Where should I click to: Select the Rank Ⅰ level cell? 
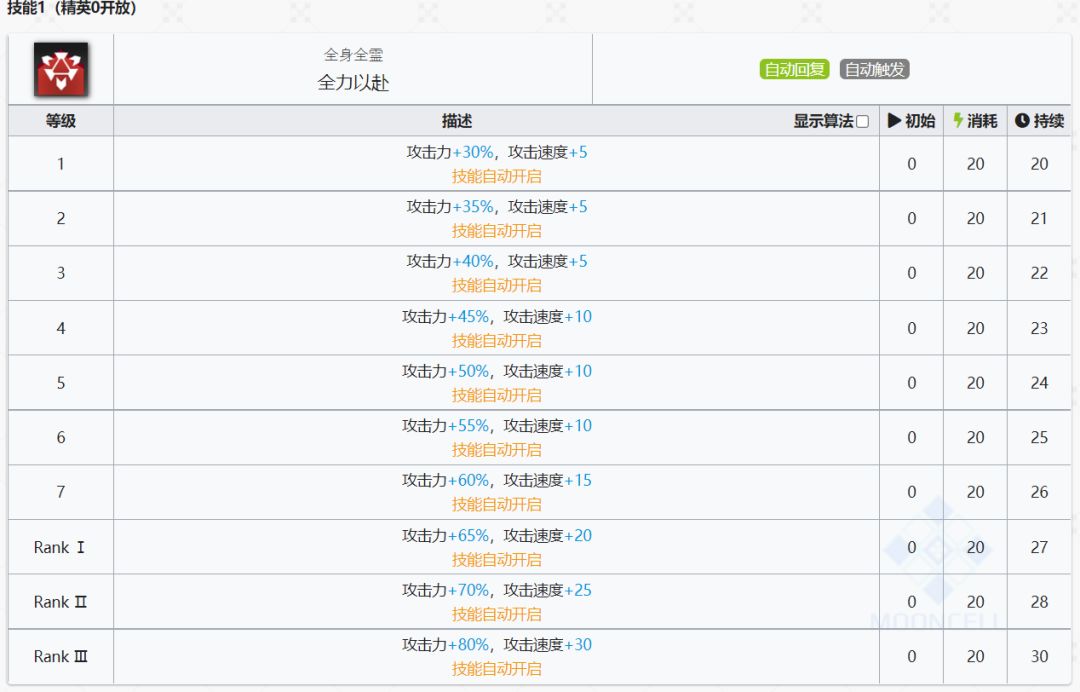point(61,547)
